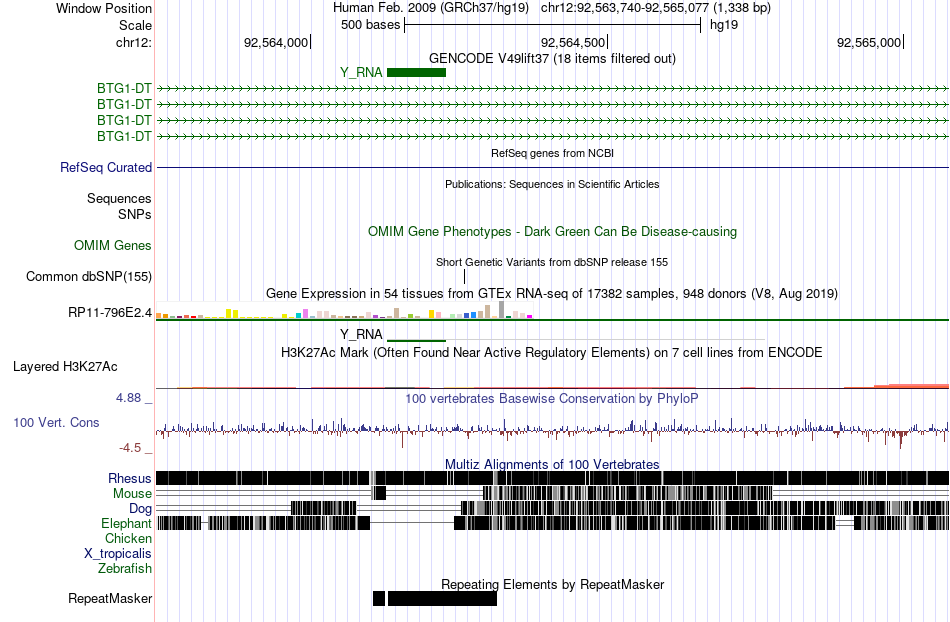
Task: Click the Sequences track label
Action: coord(119,198)
